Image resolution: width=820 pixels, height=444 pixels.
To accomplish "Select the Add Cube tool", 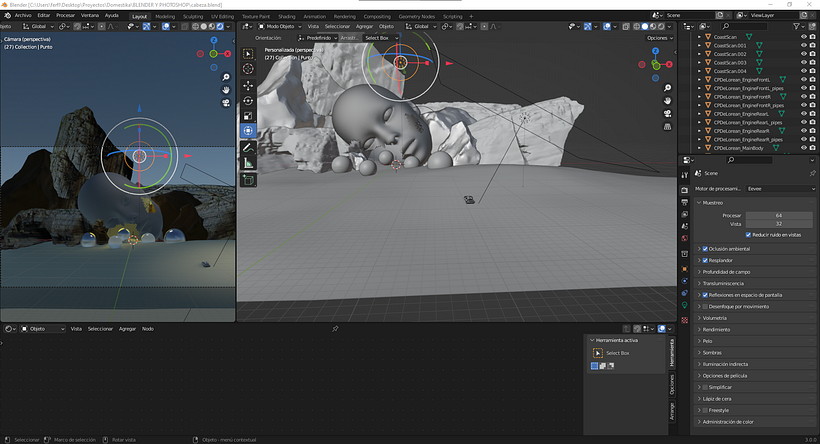I will 249,180.
